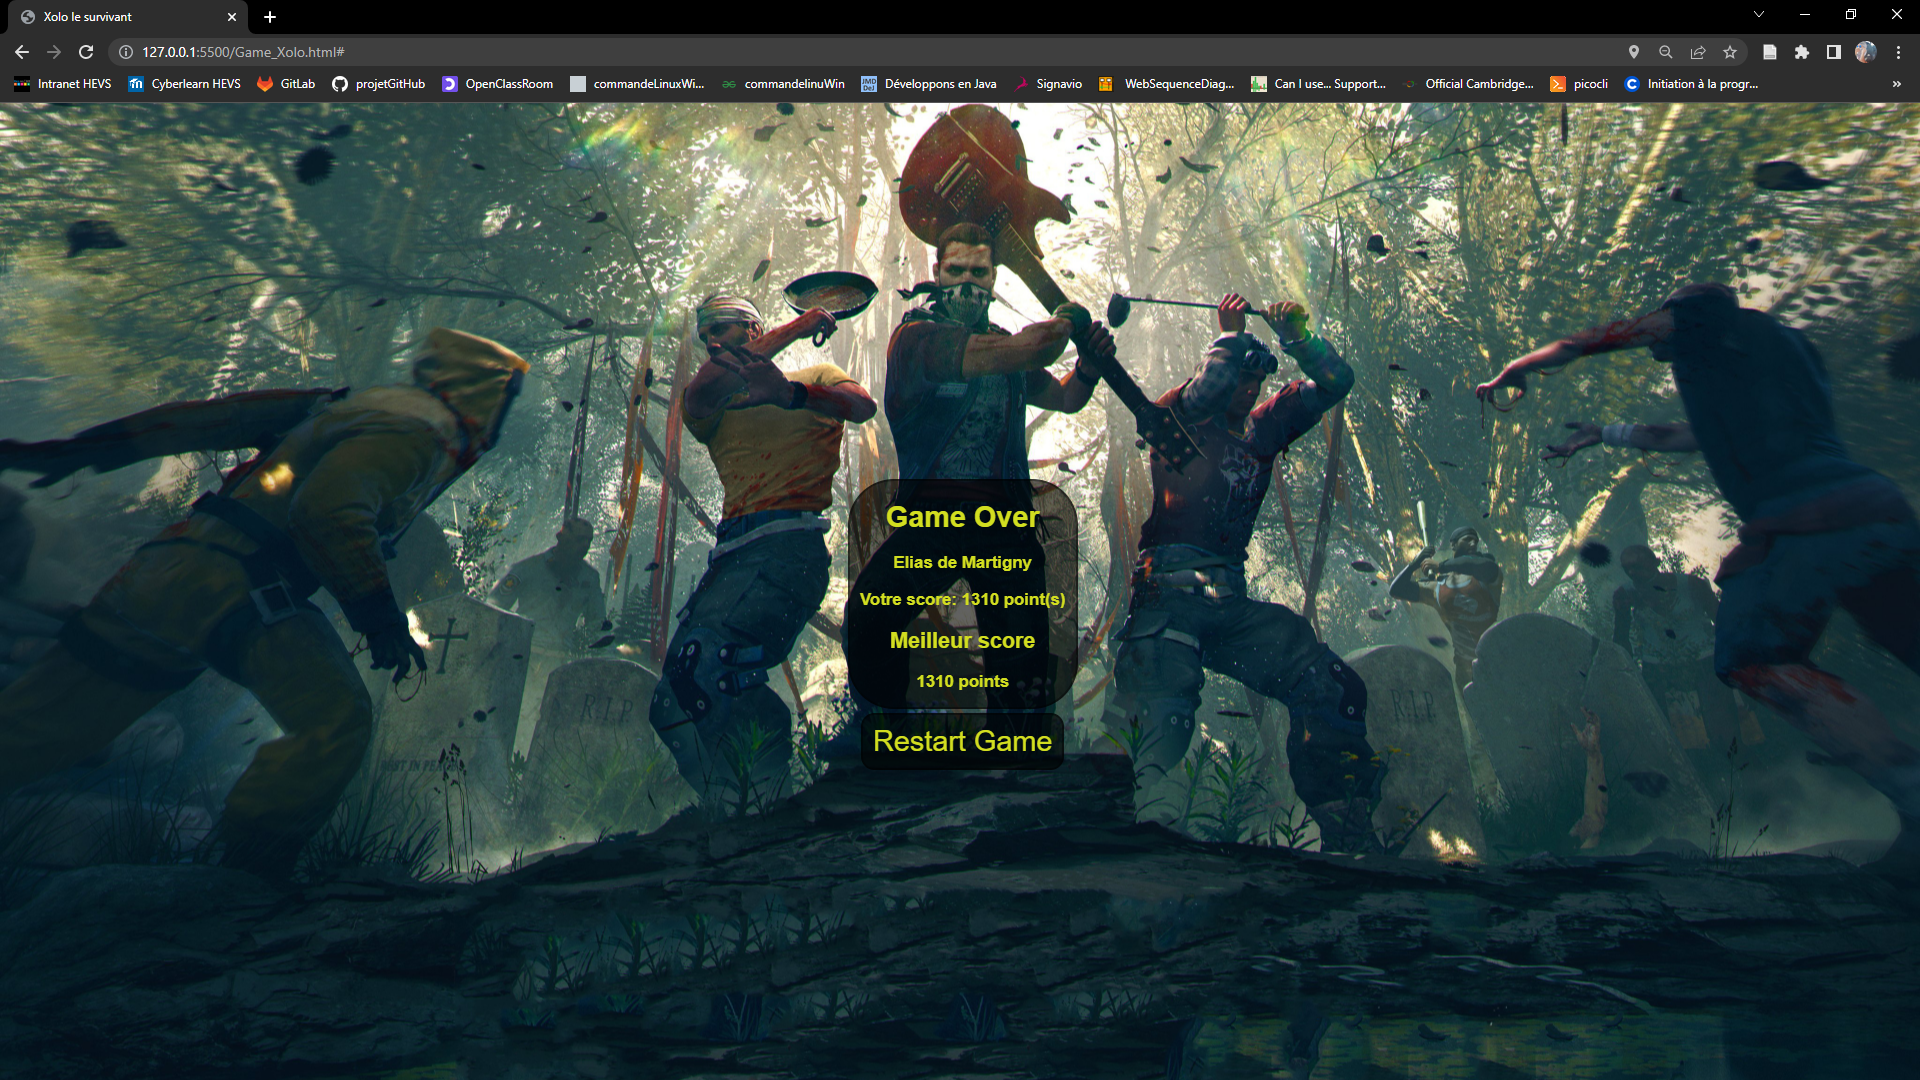
Task: Open the picocli bookmark
Action: pyautogui.click(x=1579, y=84)
